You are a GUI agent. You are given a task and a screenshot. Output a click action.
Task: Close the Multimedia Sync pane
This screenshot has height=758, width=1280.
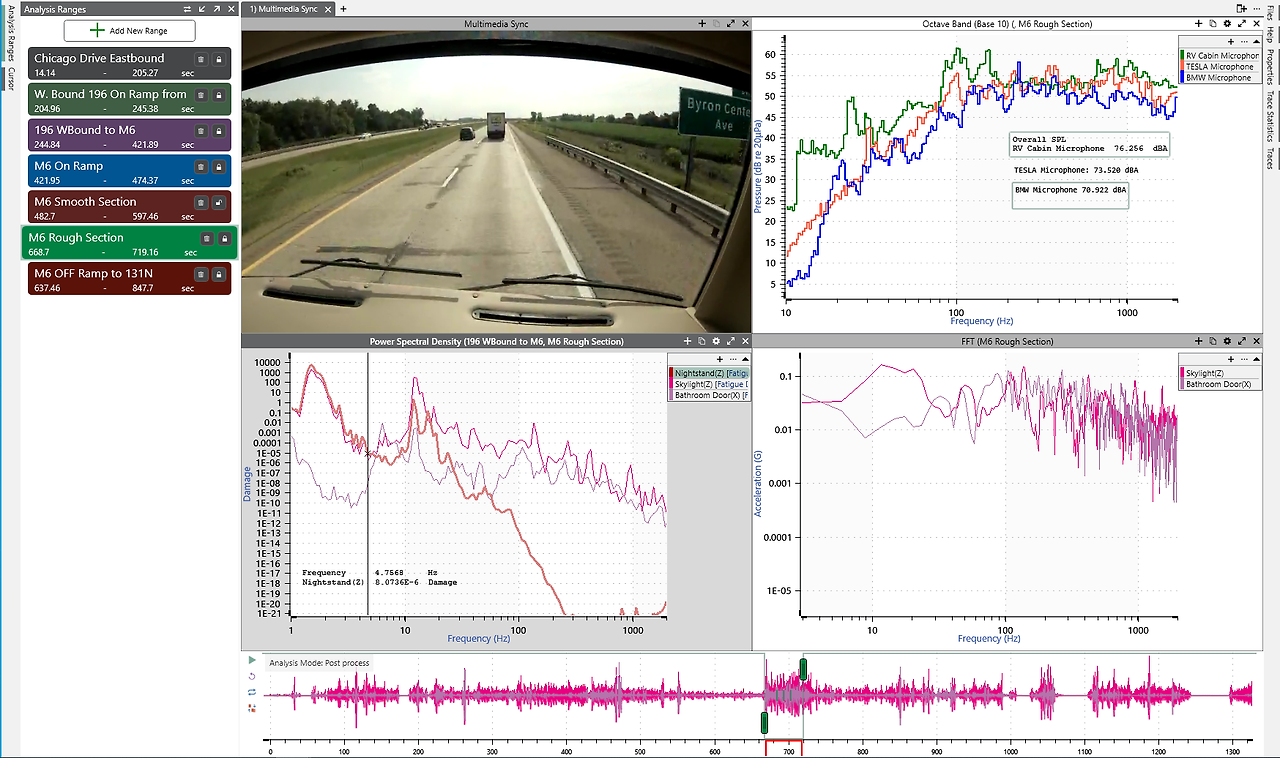coord(744,23)
